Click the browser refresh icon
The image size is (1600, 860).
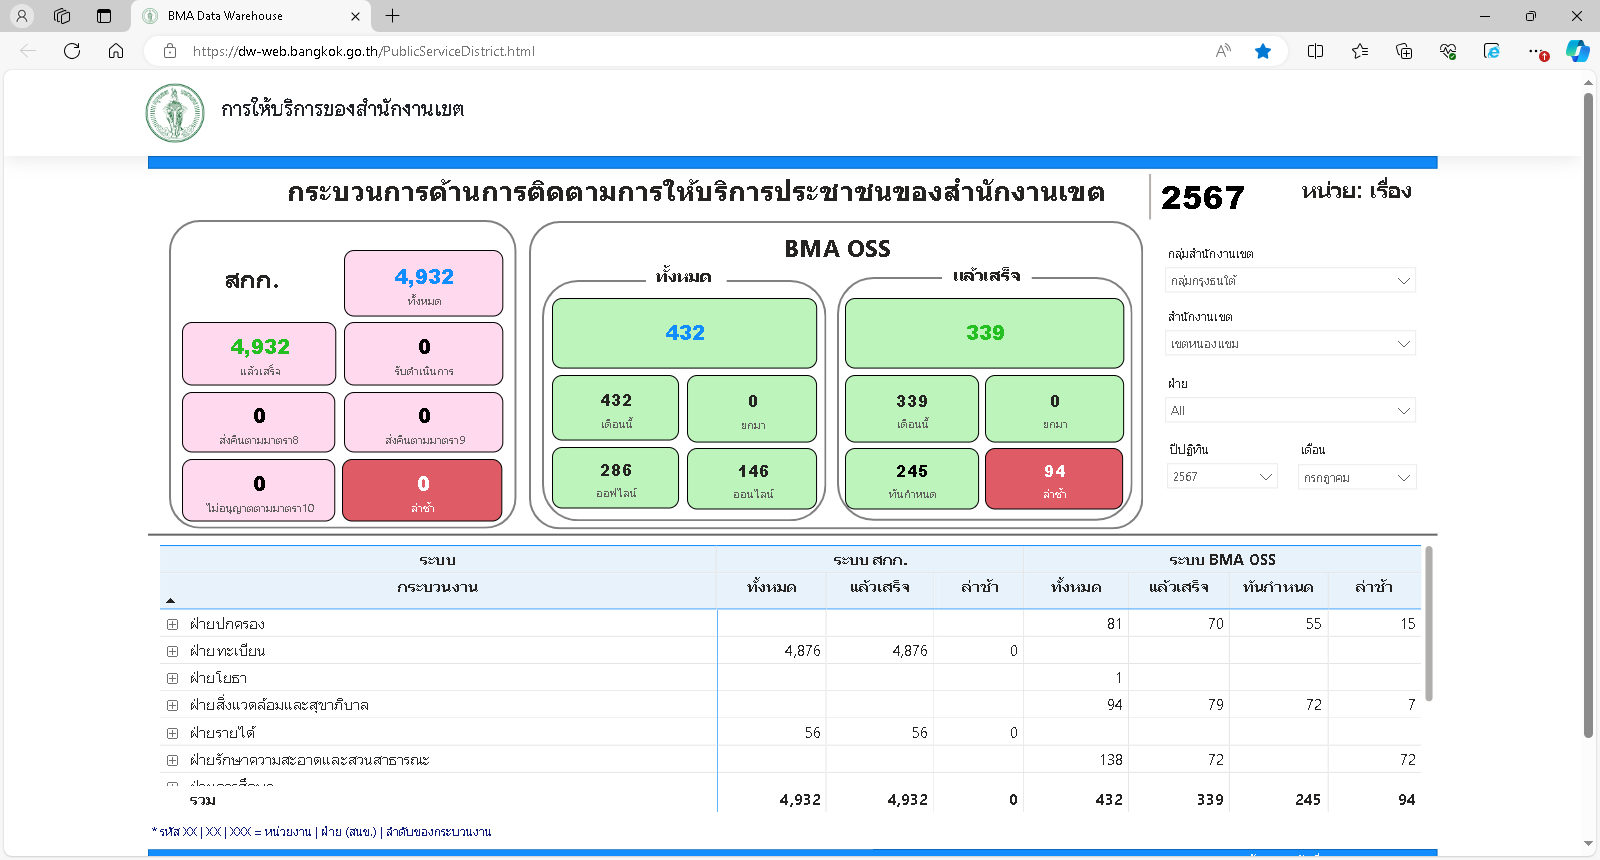tap(72, 51)
